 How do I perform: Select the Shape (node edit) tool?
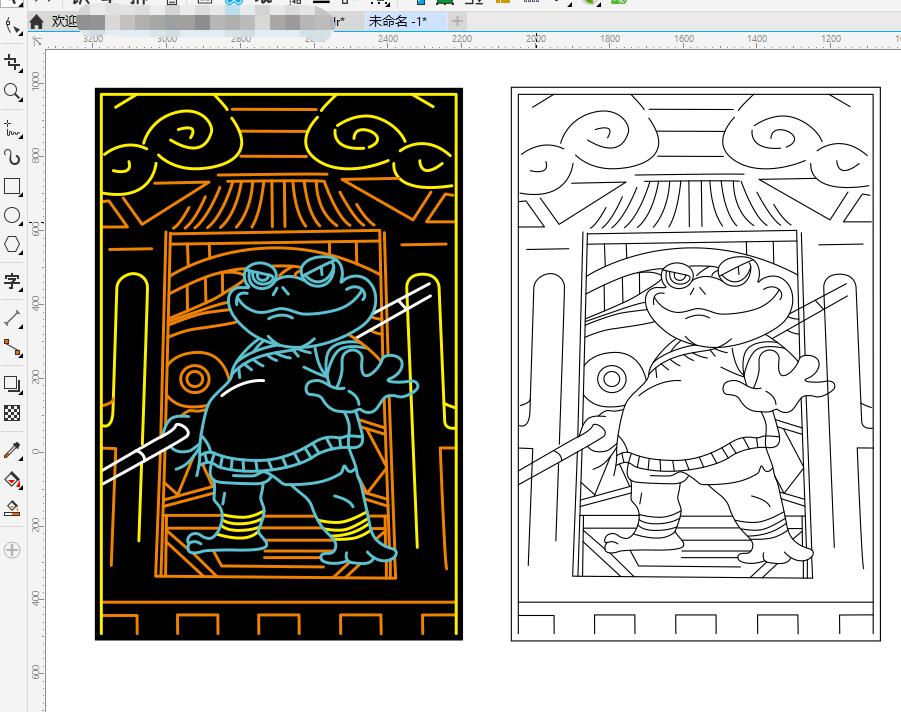coord(11,26)
